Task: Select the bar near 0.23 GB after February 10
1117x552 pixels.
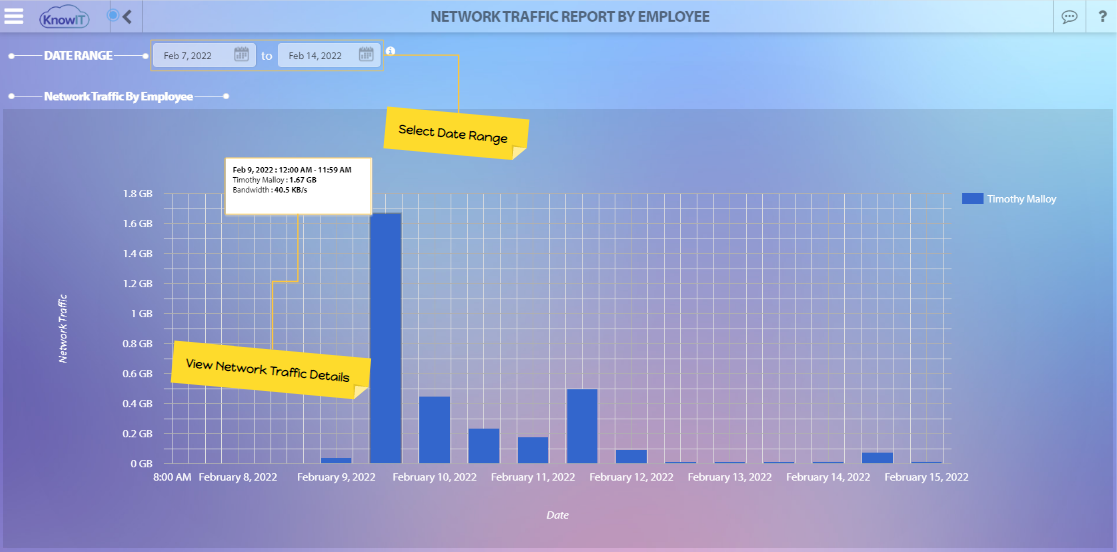Action: pyautogui.click(x=484, y=446)
